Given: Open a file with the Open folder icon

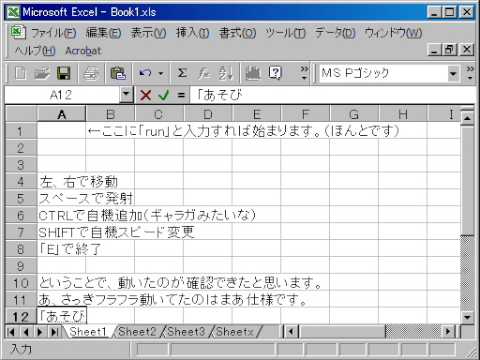Looking at the screenshot, I should [42, 73].
